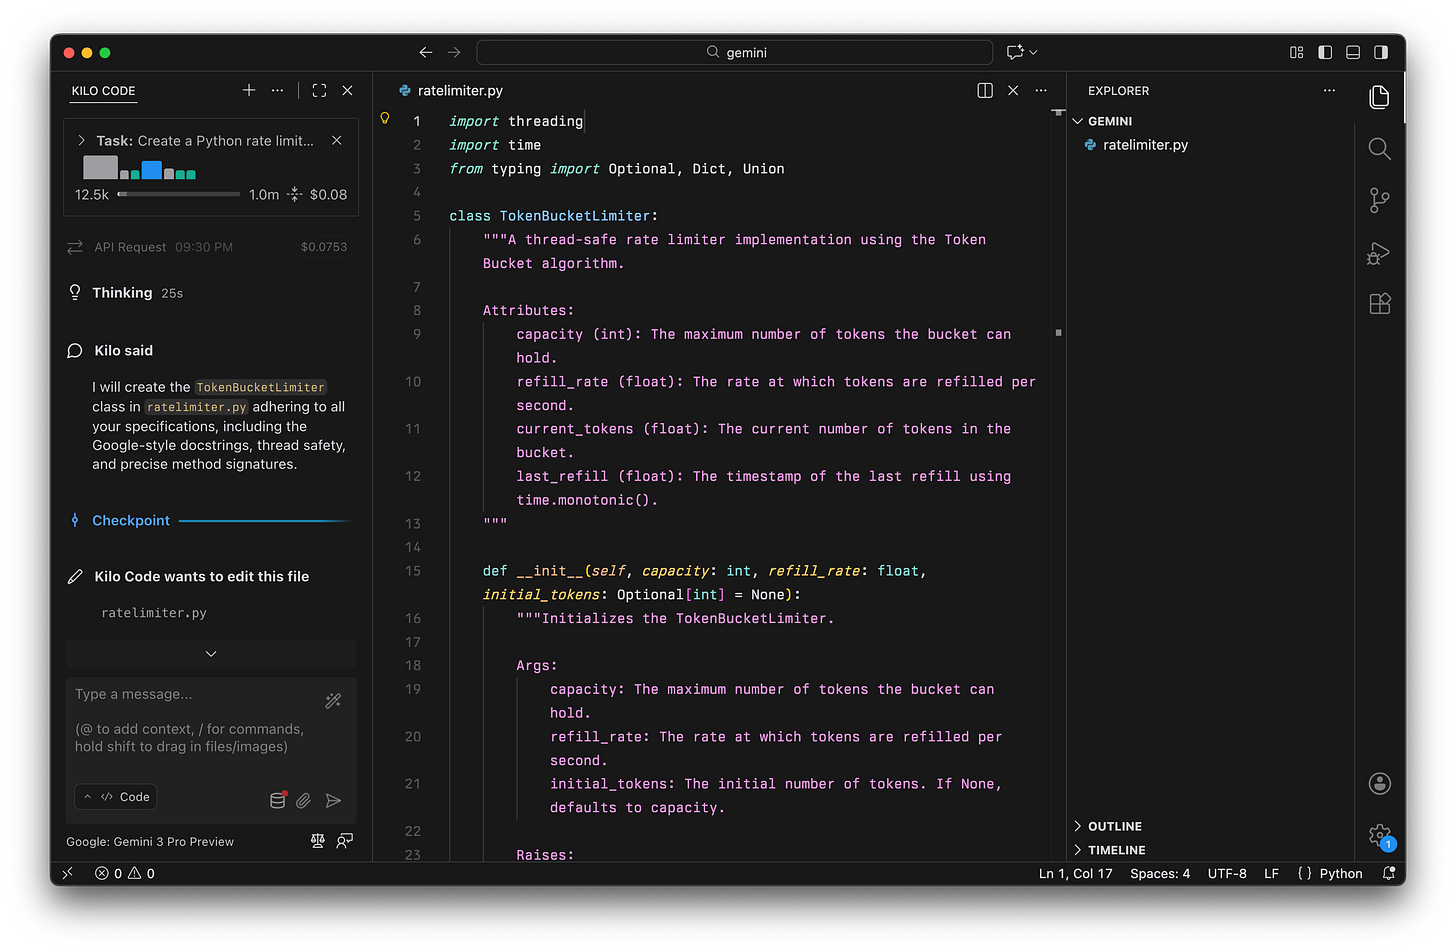Image resolution: width=1456 pixels, height=952 pixels.
Task: Open the Search view in activity bar
Action: (x=1379, y=149)
